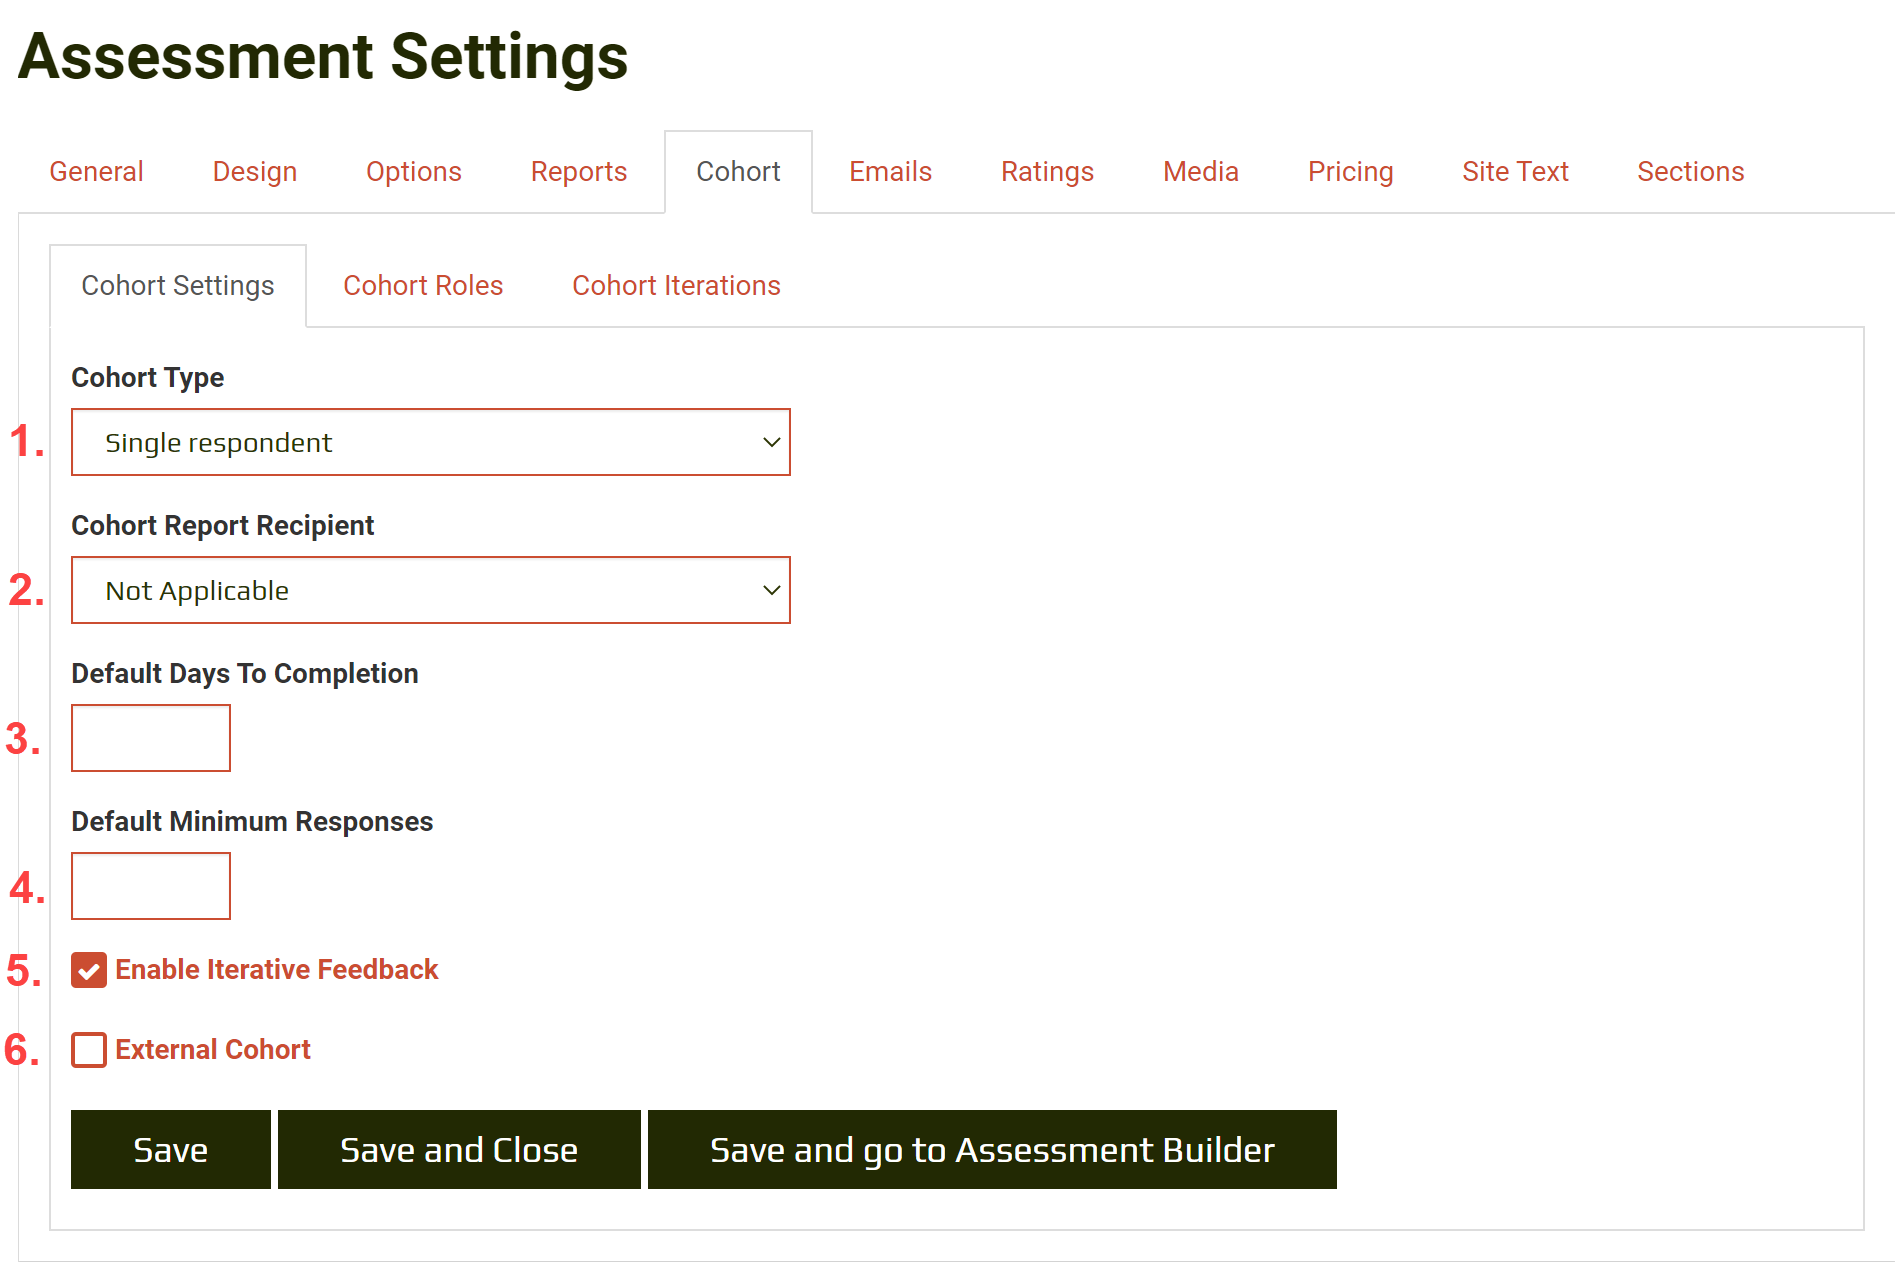
Task: Switch to the Cohort Roles sub-tab
Action: [422, 285]
